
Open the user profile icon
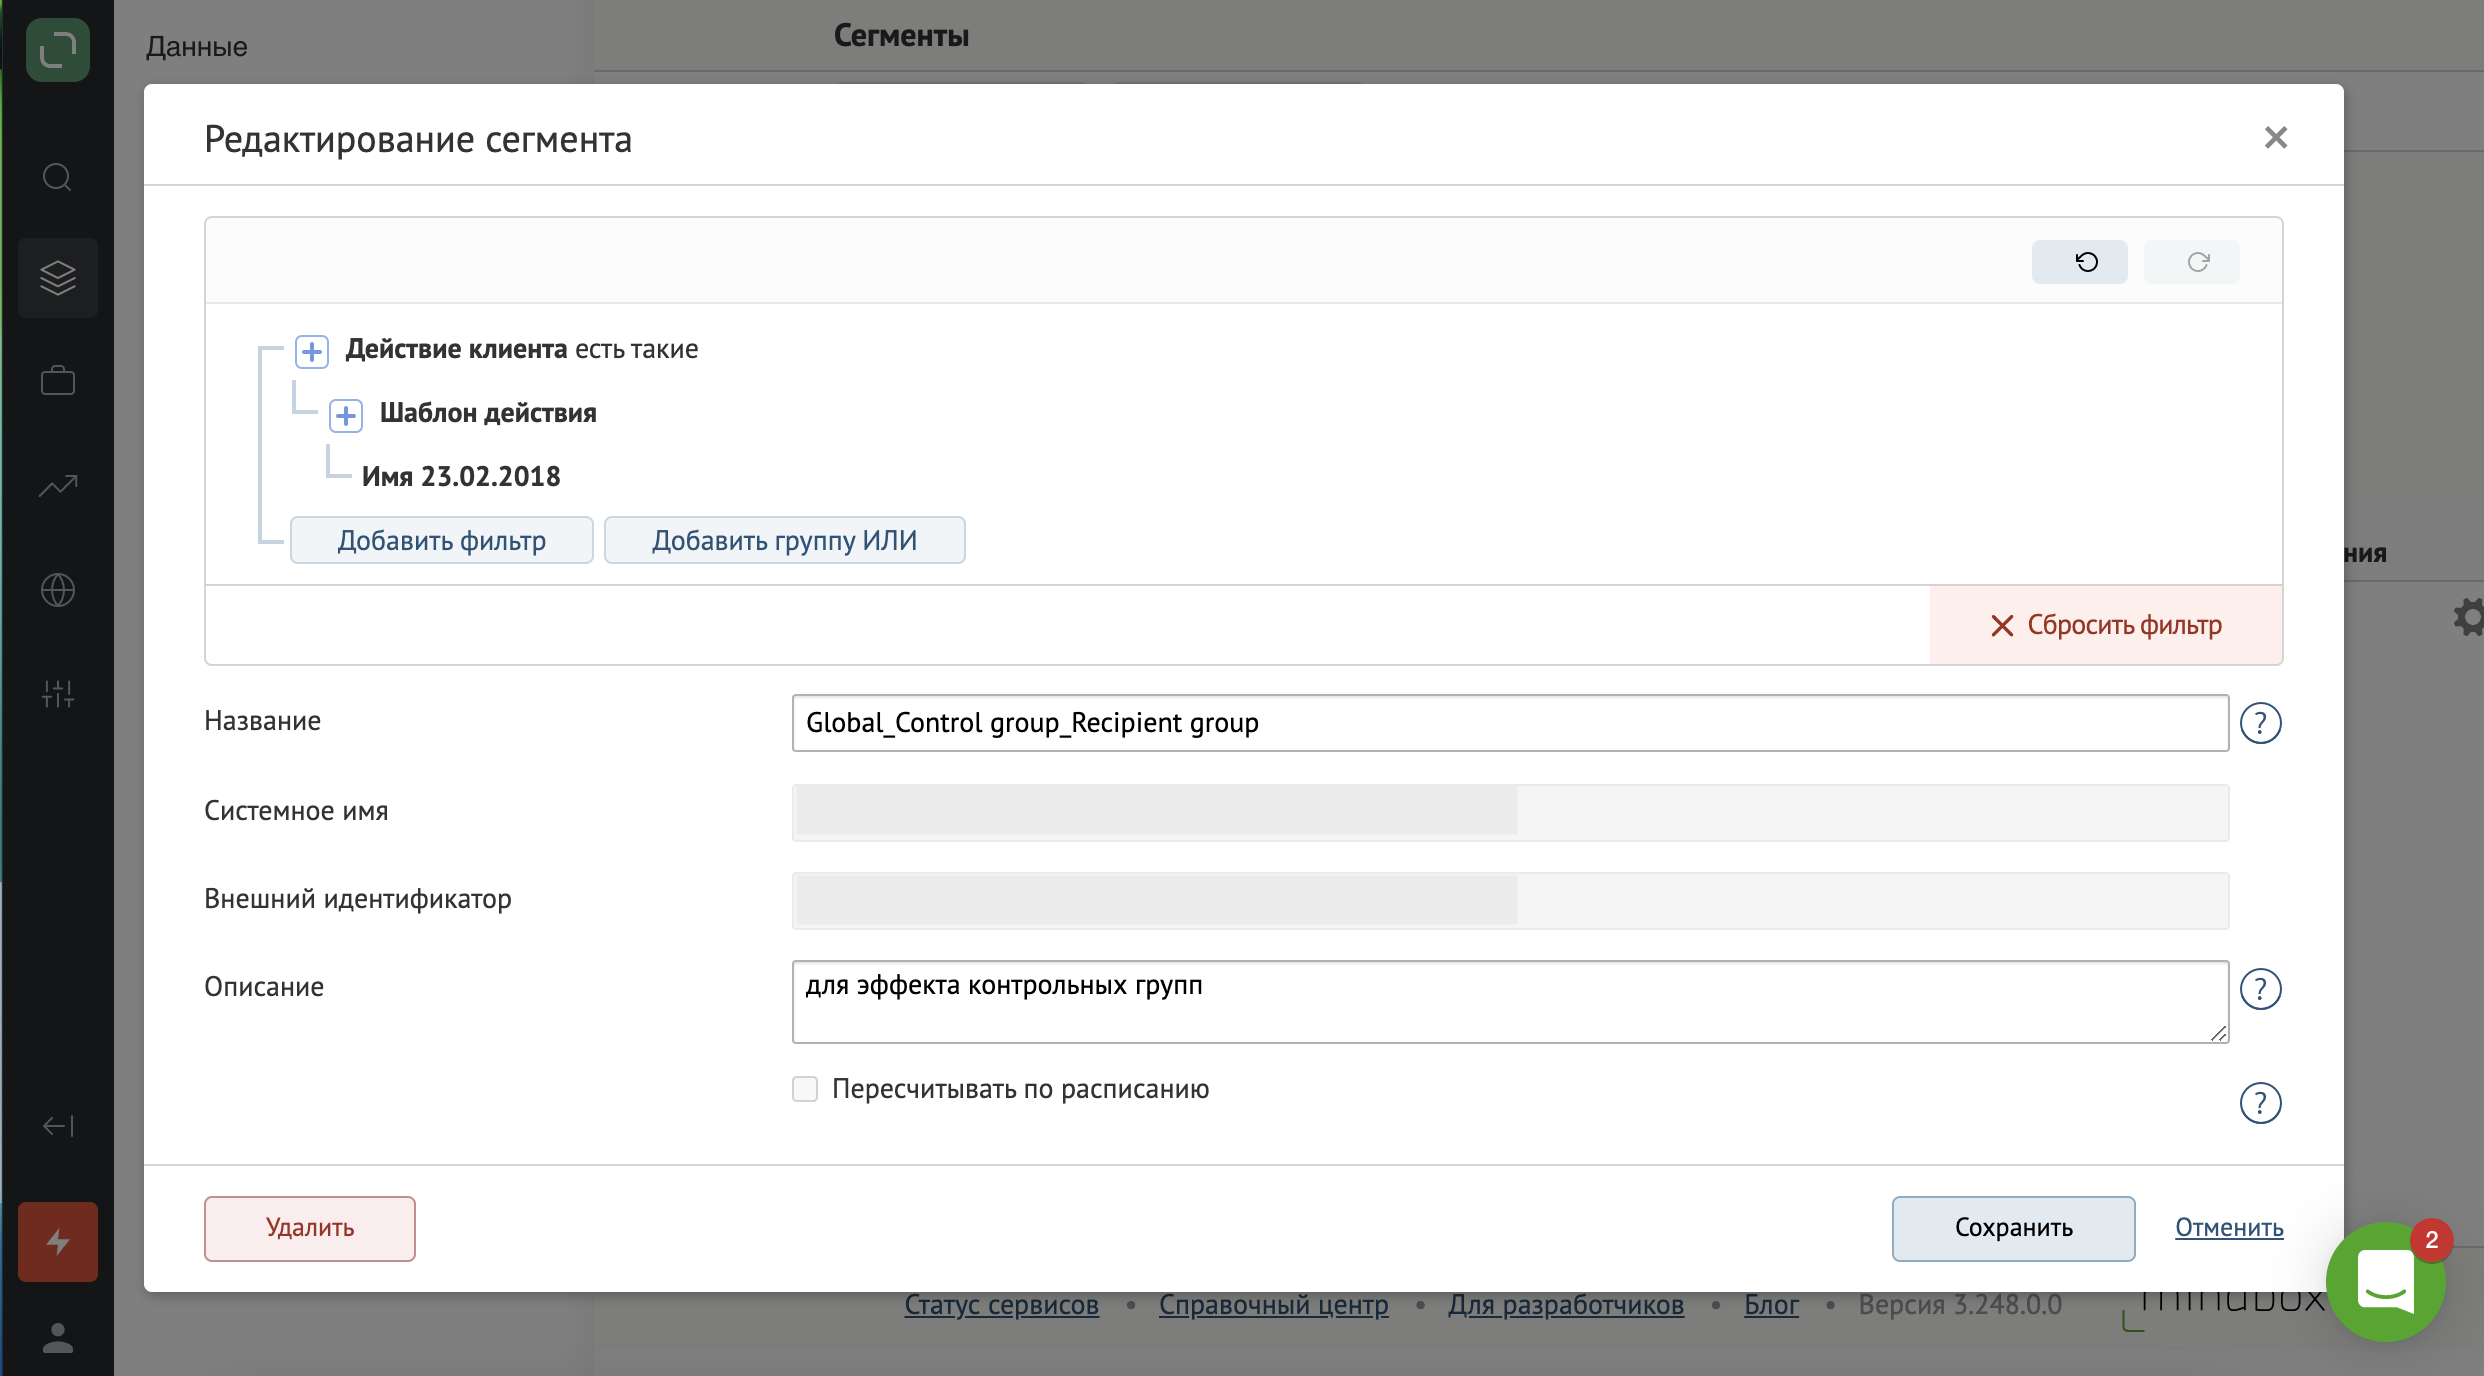[58, 1337]
